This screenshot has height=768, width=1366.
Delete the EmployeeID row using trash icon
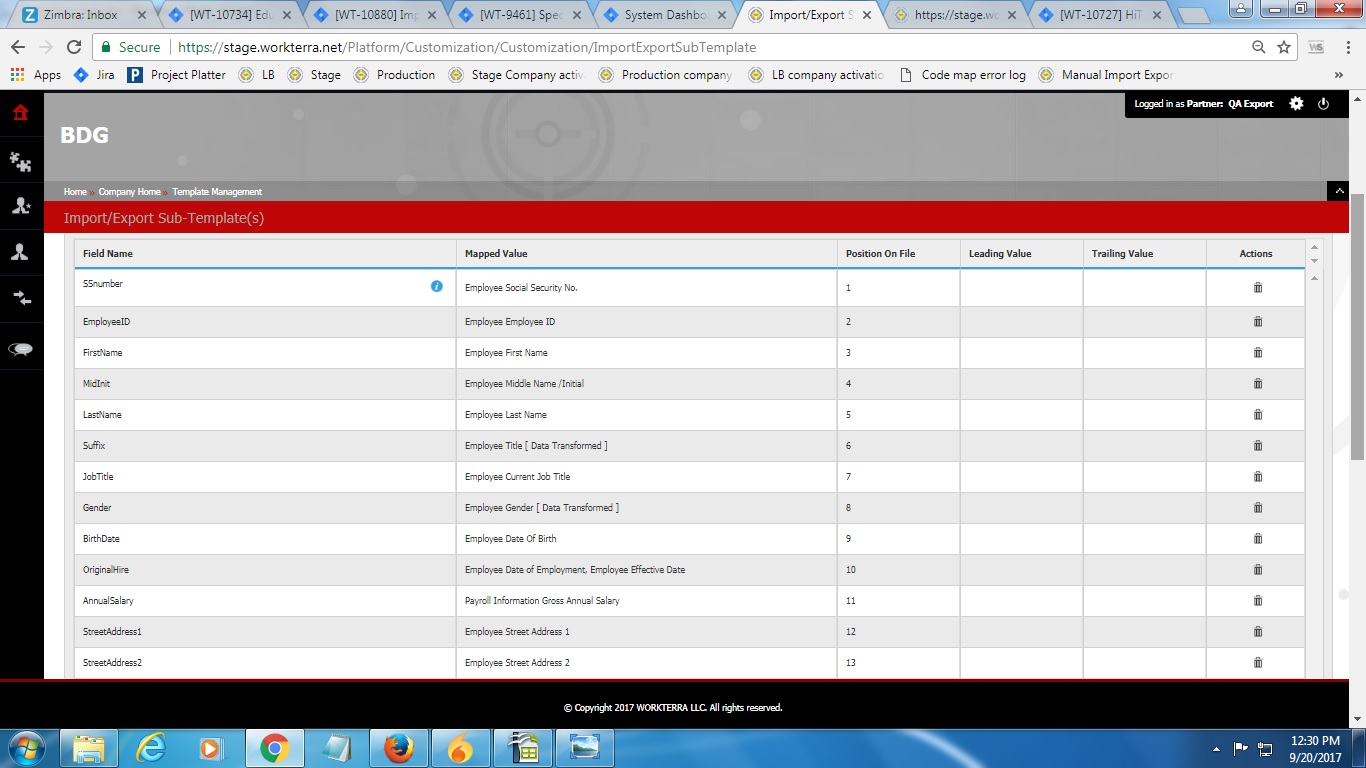tap(1257, 322)
